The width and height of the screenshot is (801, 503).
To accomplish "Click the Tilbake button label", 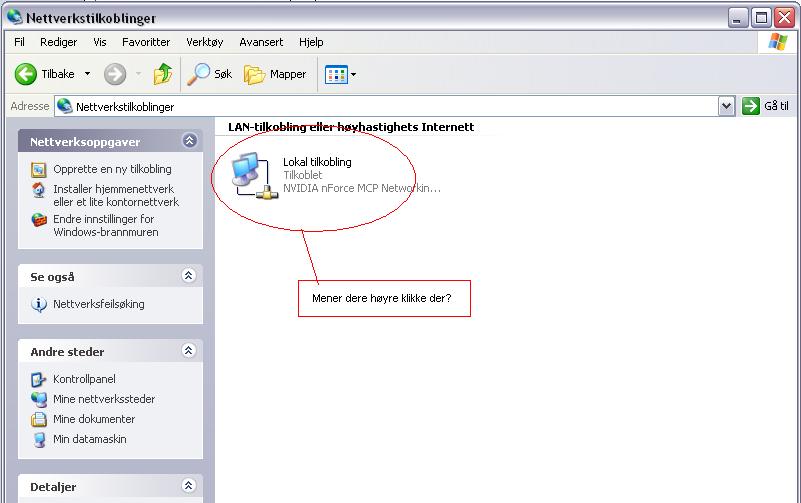I will coord(58,74).
